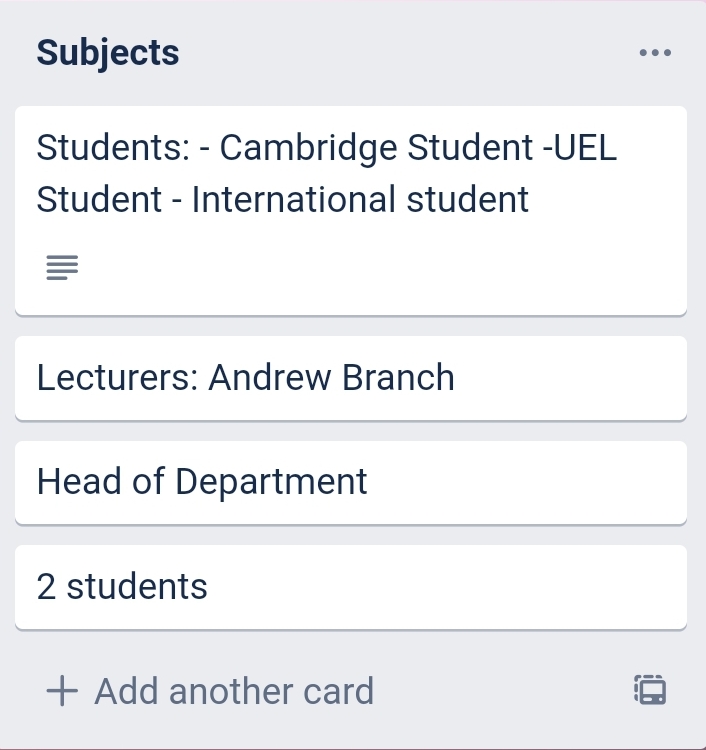The width and height of the screenshot is (706, 750).
Task: Open the Students card
Action: (350, 210)
